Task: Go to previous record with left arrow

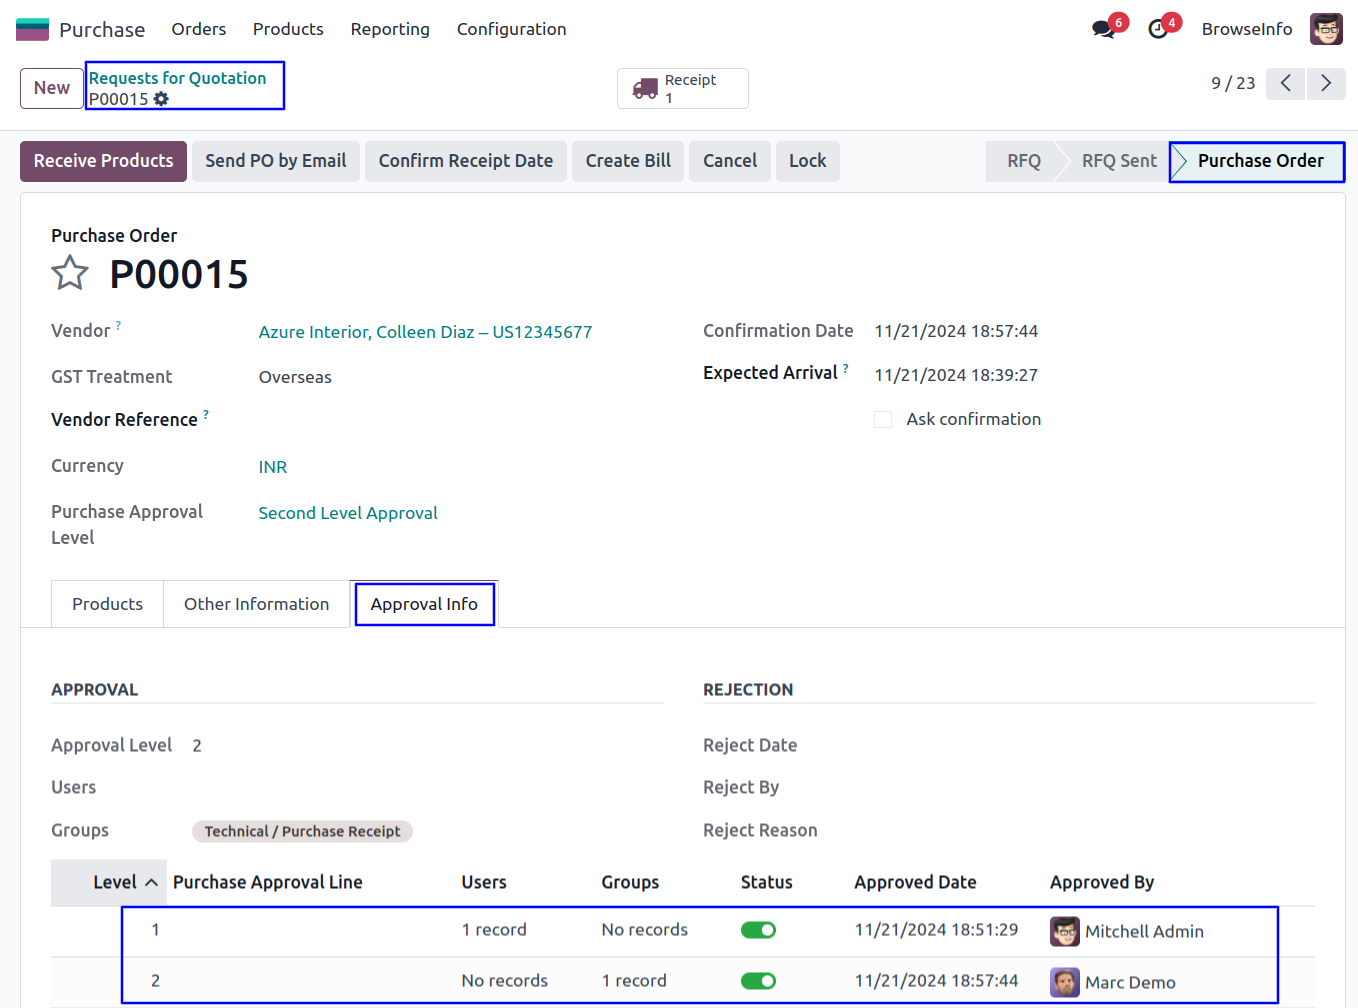Action: pyautogui.click(x=1286, y=83)
